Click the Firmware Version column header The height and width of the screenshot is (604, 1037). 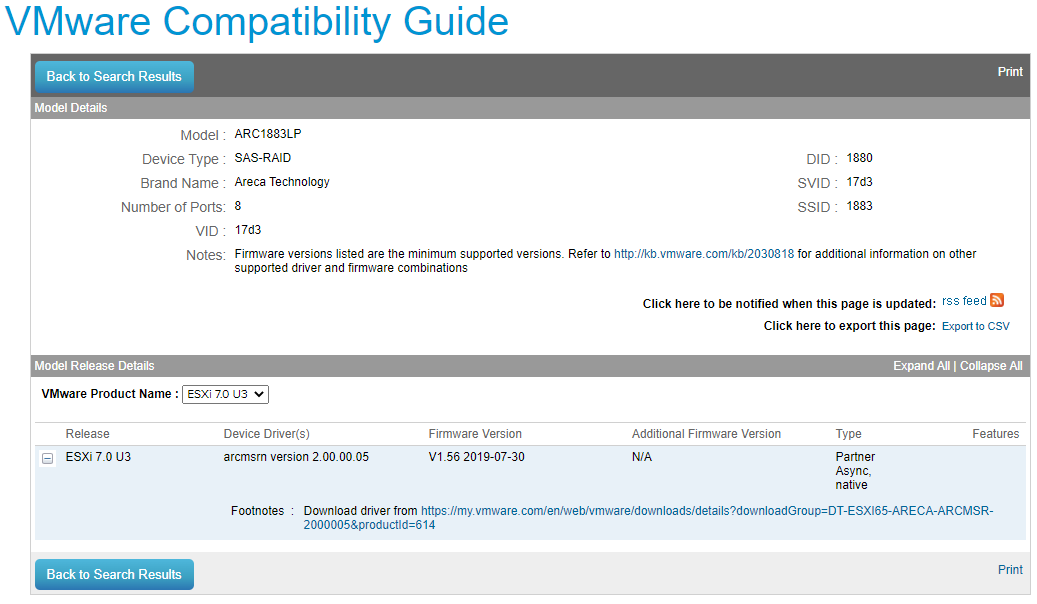tap(475, 434)
